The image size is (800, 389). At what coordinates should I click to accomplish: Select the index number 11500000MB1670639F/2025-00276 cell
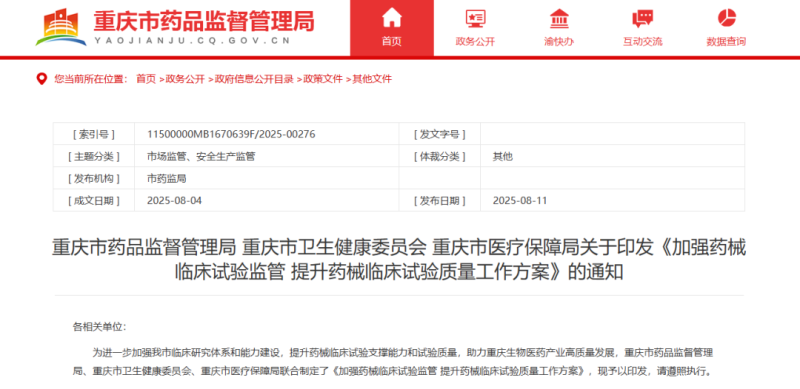266,134
